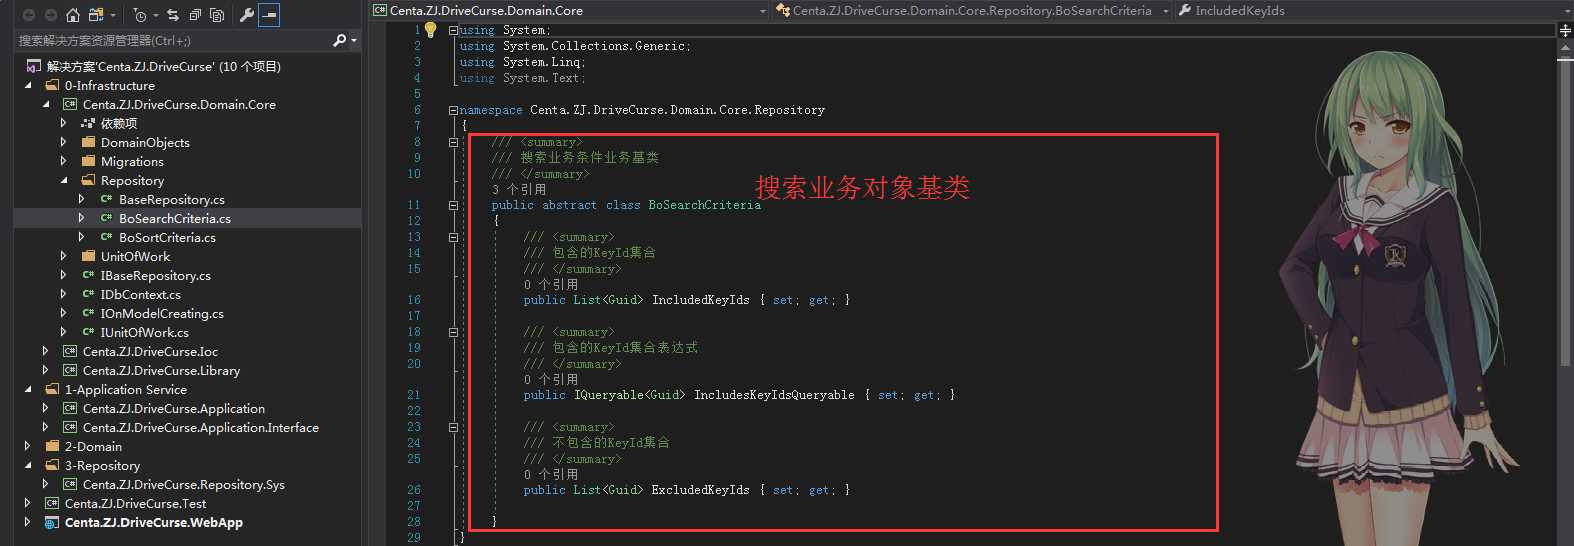
Task: Collapse the Centa.ZJ.DriveCurse.Domain.Core project node
Action: coord(47,105)
